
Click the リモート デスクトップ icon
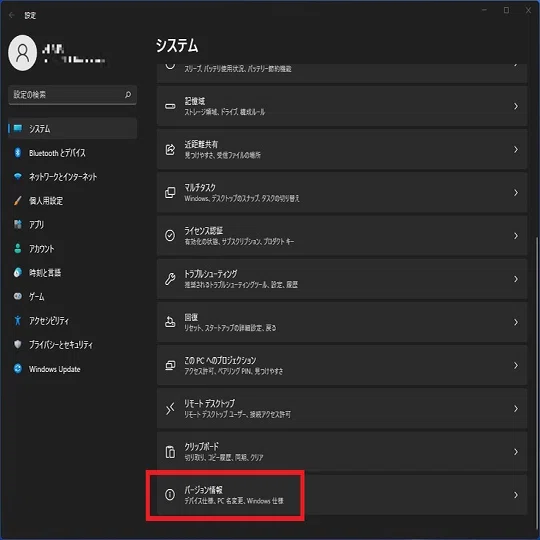(170, 409)
